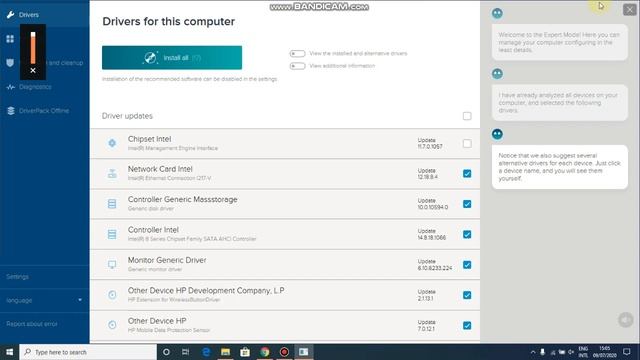Uncheck Other Device HP Development Company checkbox

pyautogui.click(x=467, y=295)
